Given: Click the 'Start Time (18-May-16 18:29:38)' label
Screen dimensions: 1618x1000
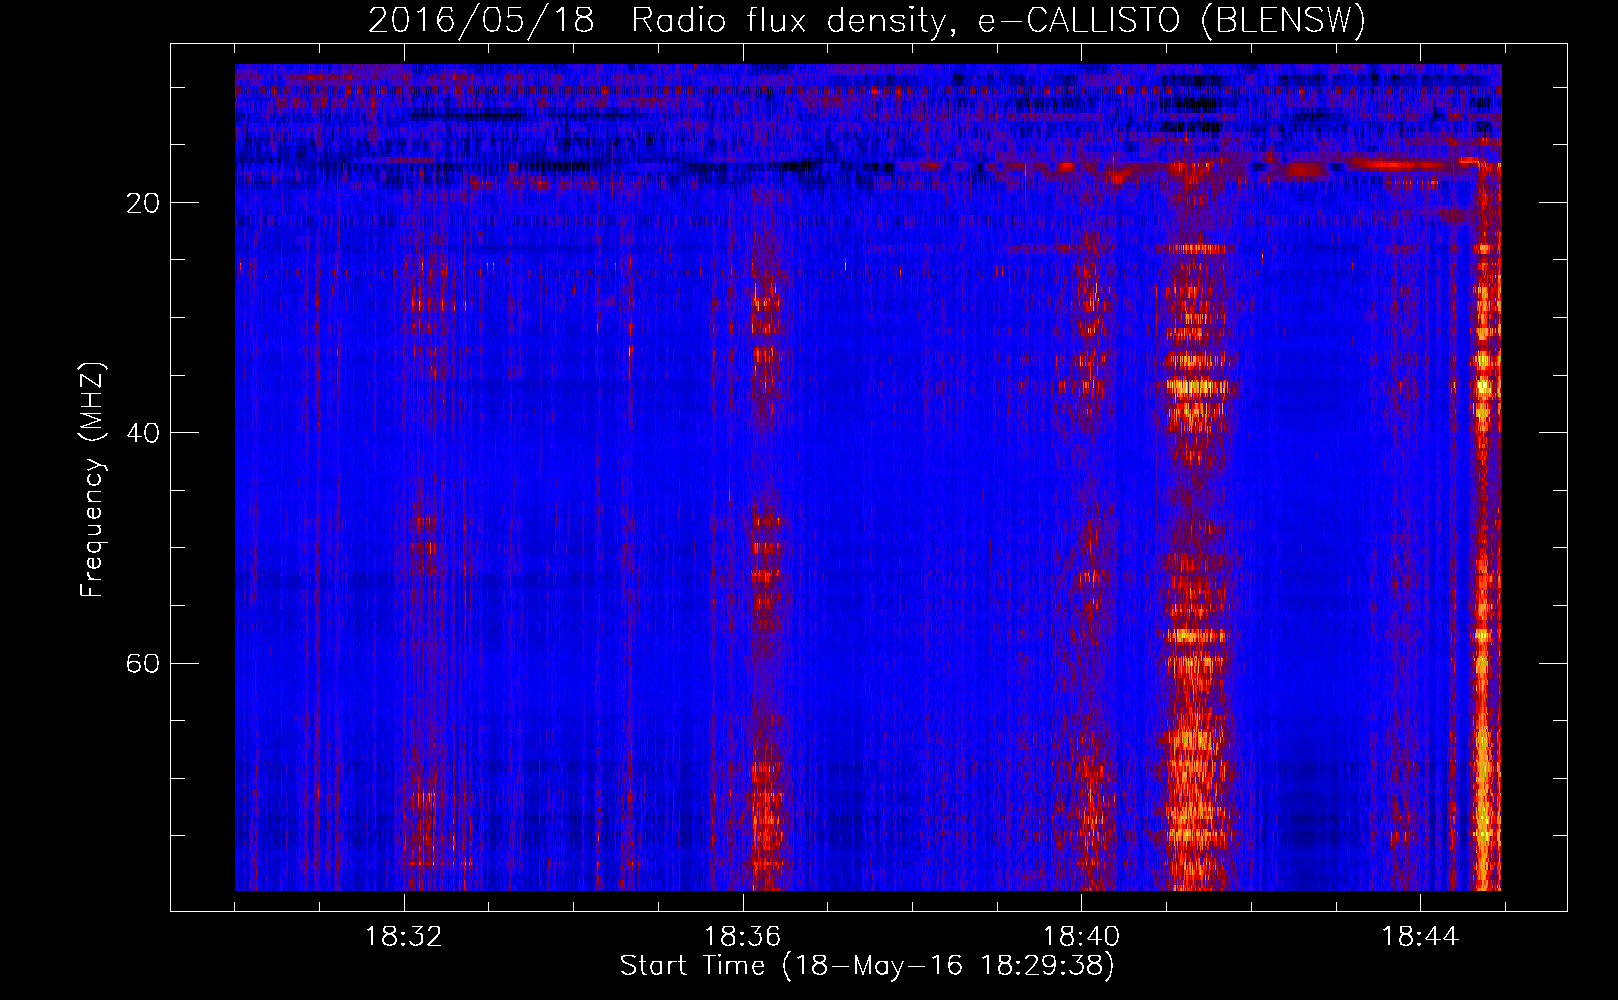Looking at the screenshot, I should 867,966.
